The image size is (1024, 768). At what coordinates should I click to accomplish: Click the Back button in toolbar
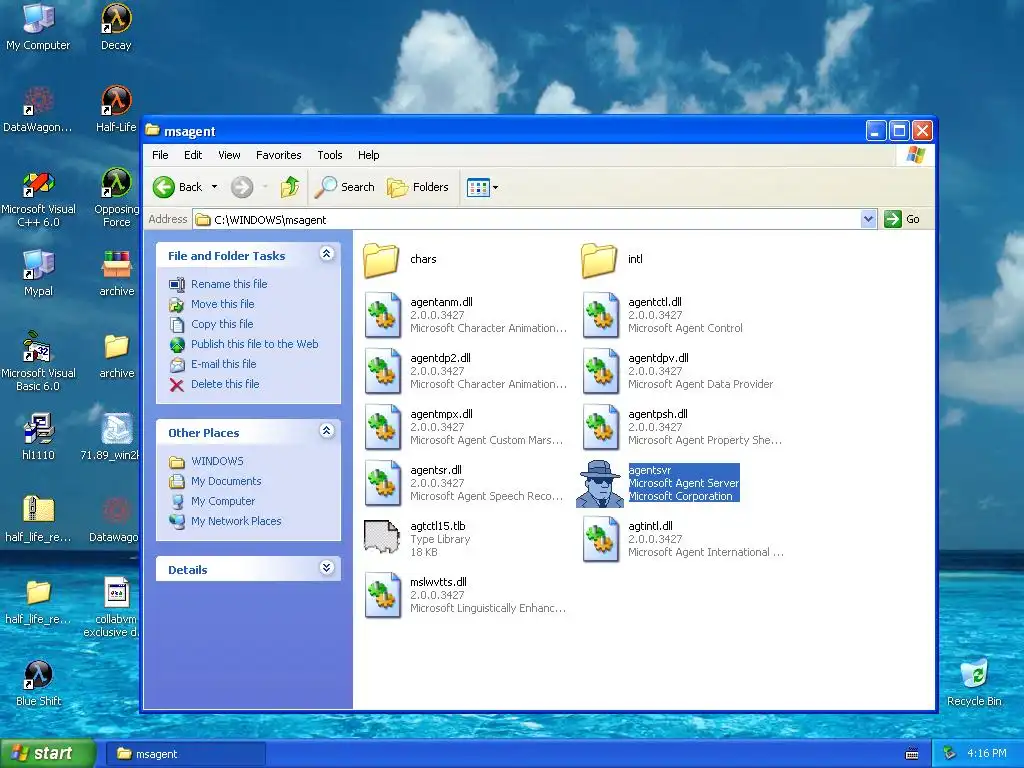point(178,187)
